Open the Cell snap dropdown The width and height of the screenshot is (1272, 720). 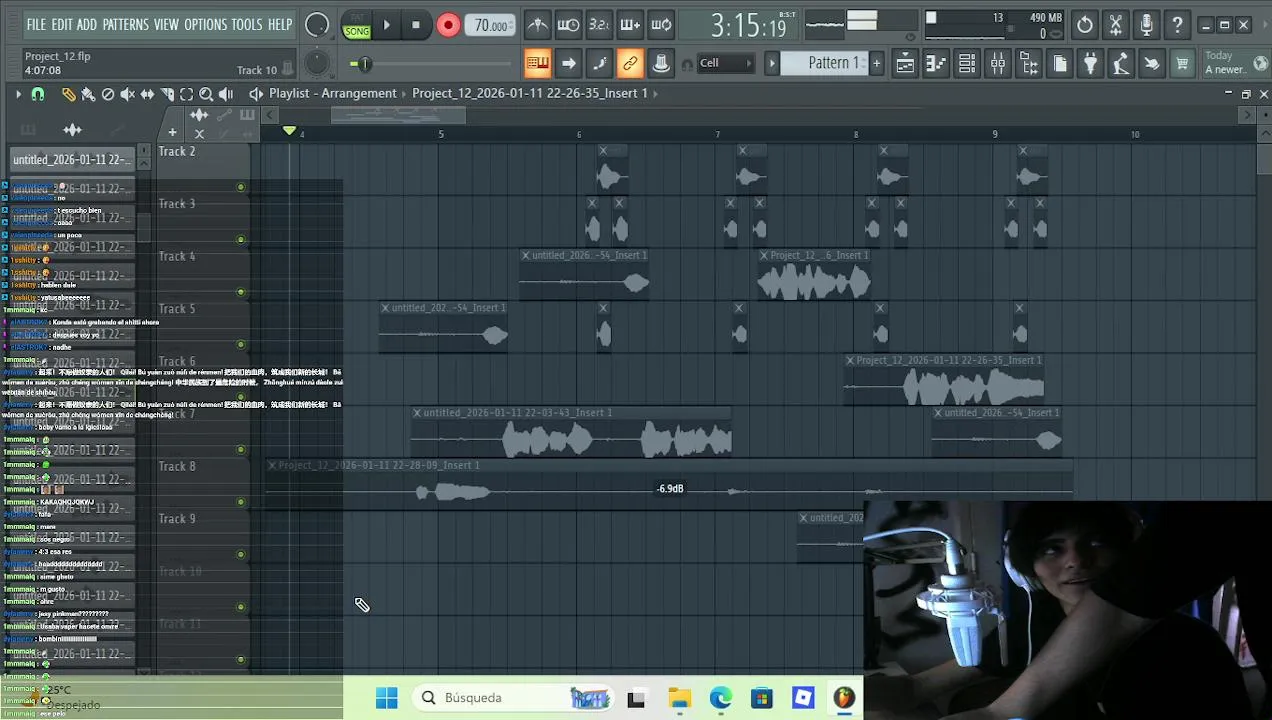click(x=725, y=63)
